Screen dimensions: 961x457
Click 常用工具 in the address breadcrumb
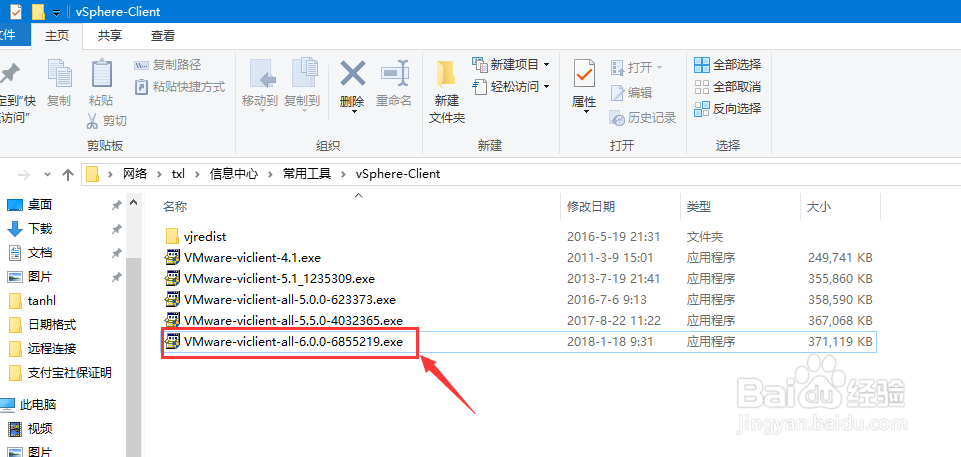(x=306, y=174)
